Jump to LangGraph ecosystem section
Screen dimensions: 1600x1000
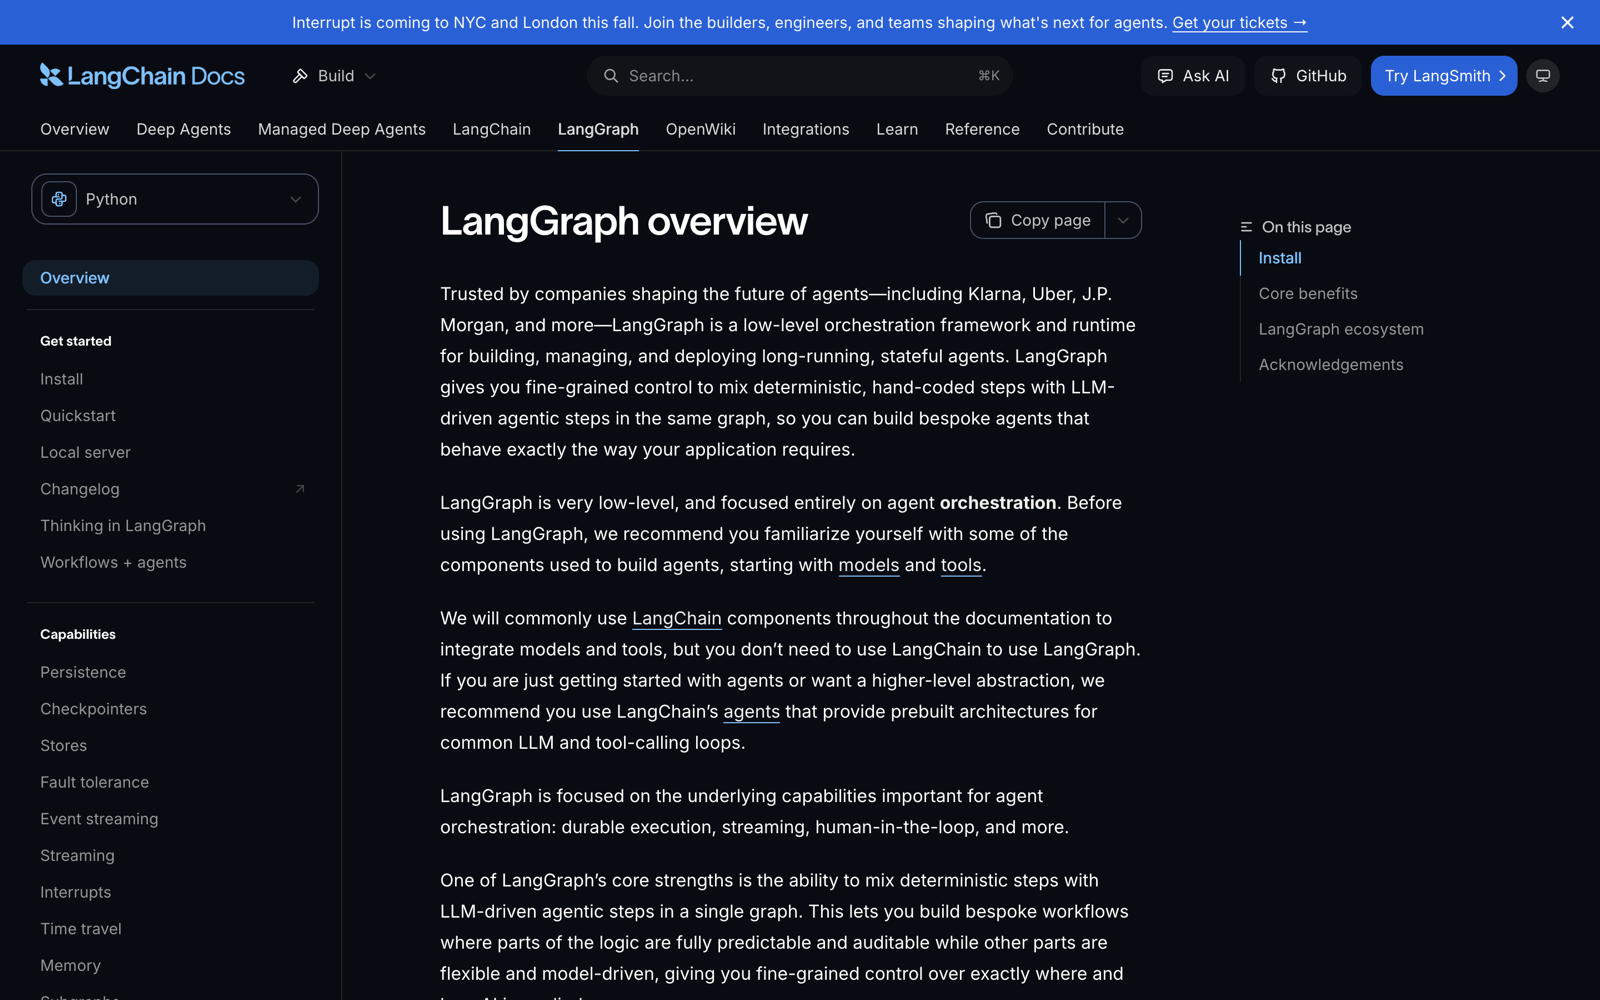click(1341, 329)
